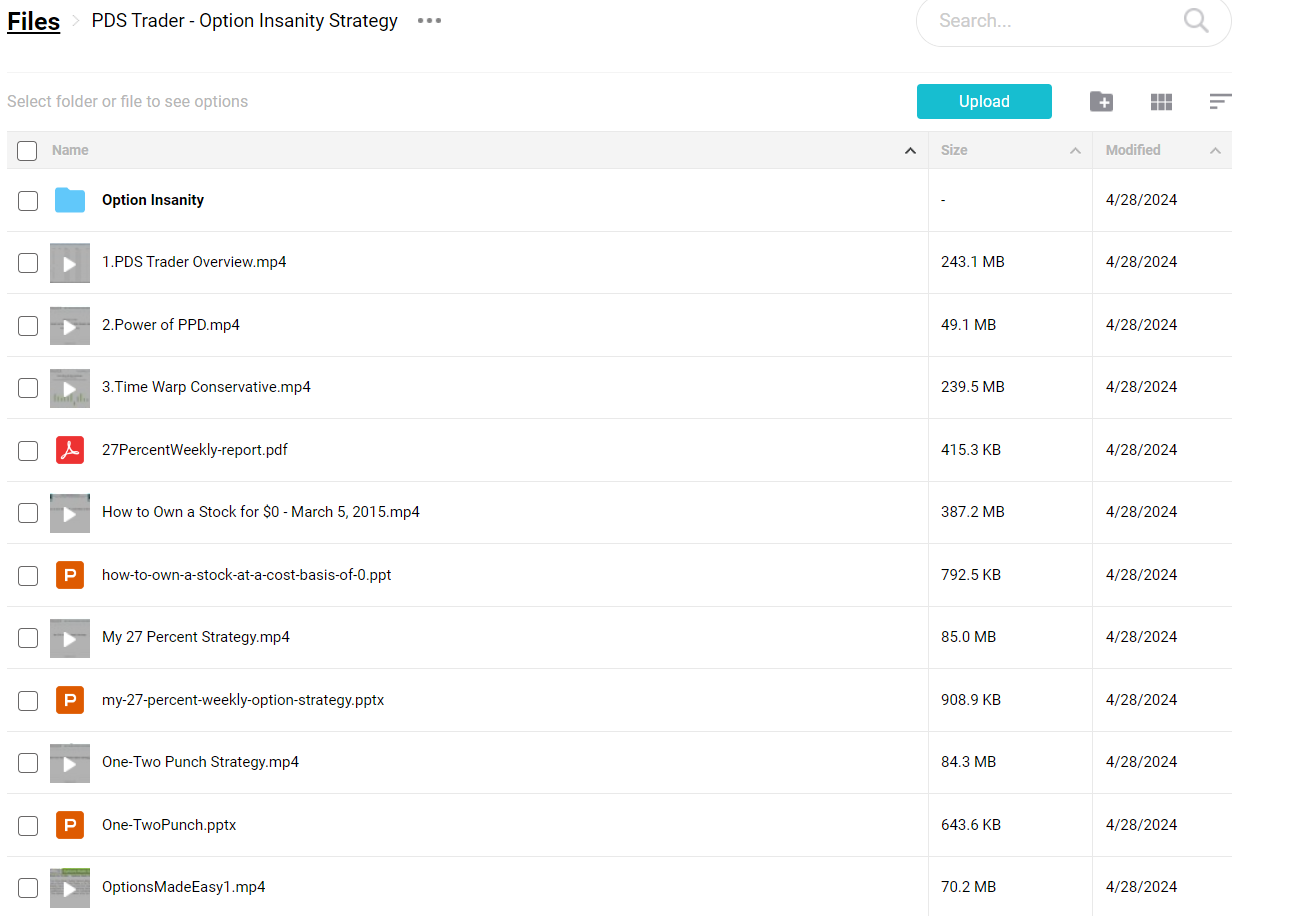Click the PDS Trader - Option Insanity Strategy breadcrumb
Viewport: 1300px width, 916px height.
tap(245, 20)
